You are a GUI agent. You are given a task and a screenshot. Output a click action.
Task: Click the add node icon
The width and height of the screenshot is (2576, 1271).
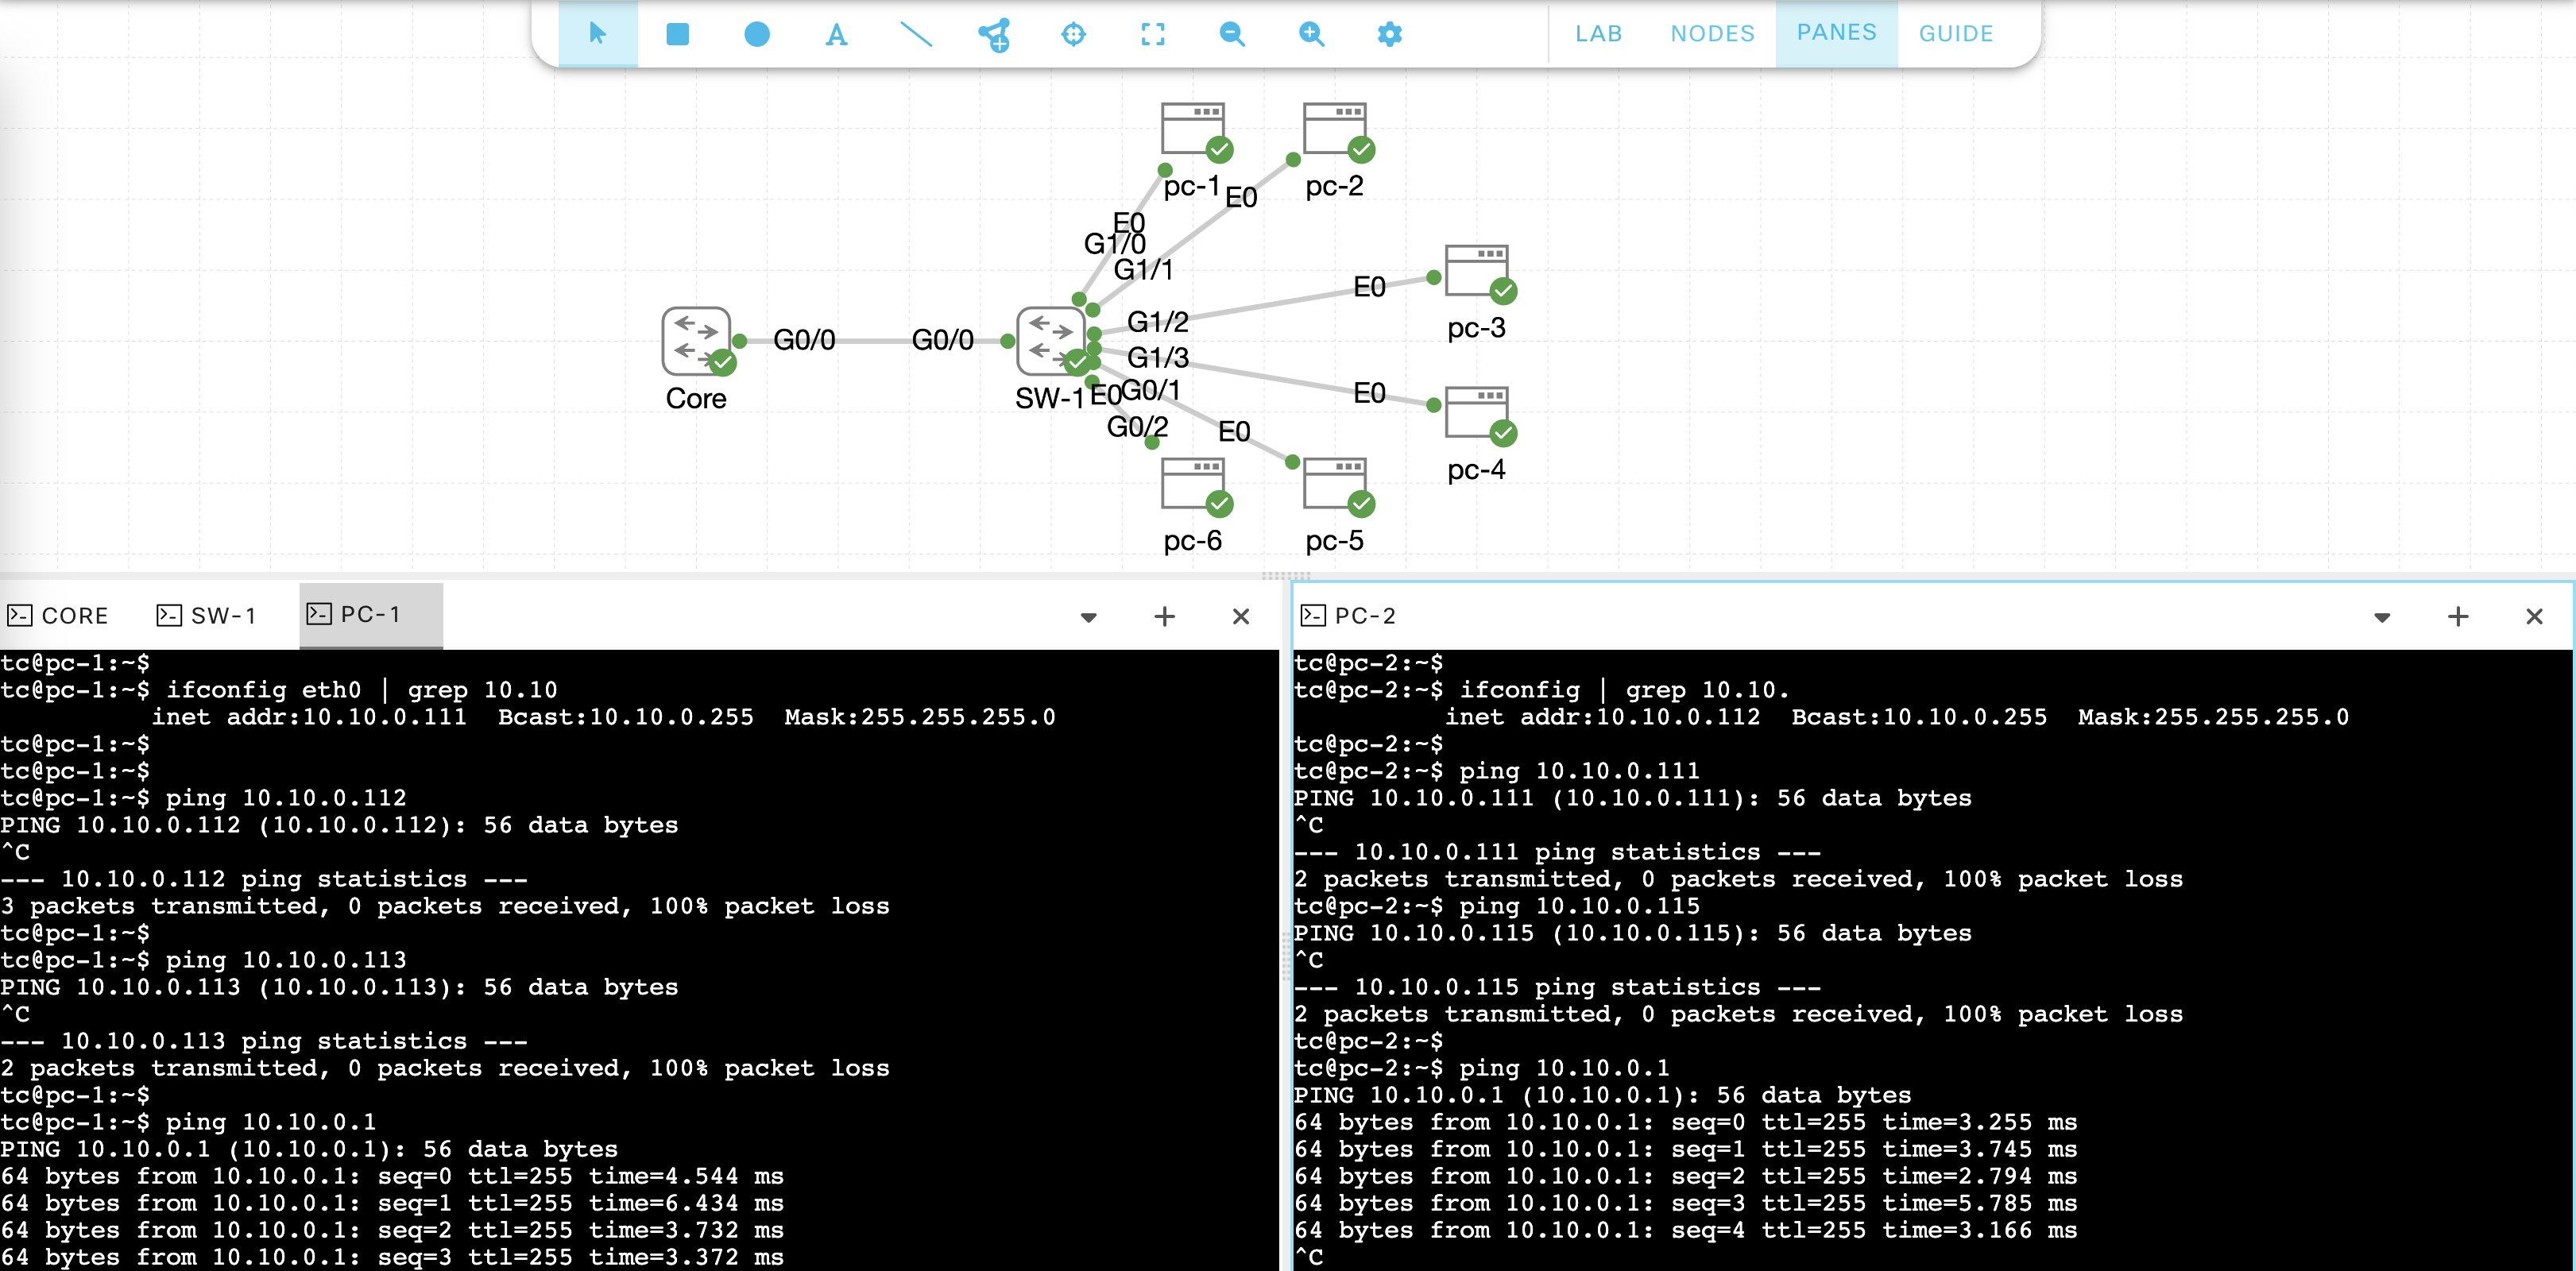[994, 35]
